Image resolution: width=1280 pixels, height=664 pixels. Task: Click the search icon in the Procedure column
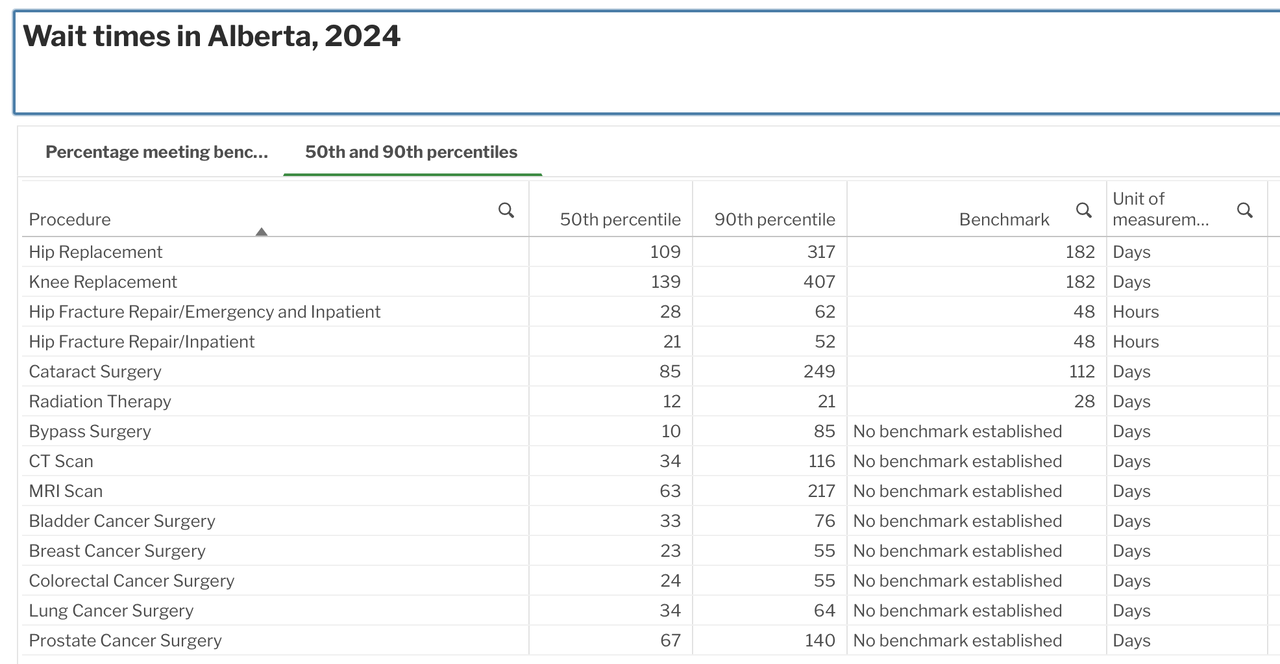(x=506, y=210)
